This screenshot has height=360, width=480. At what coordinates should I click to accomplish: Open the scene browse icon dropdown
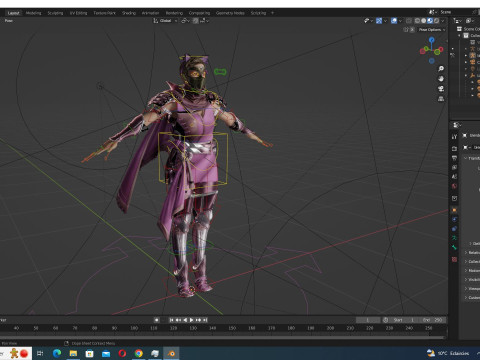pos(432,12)
